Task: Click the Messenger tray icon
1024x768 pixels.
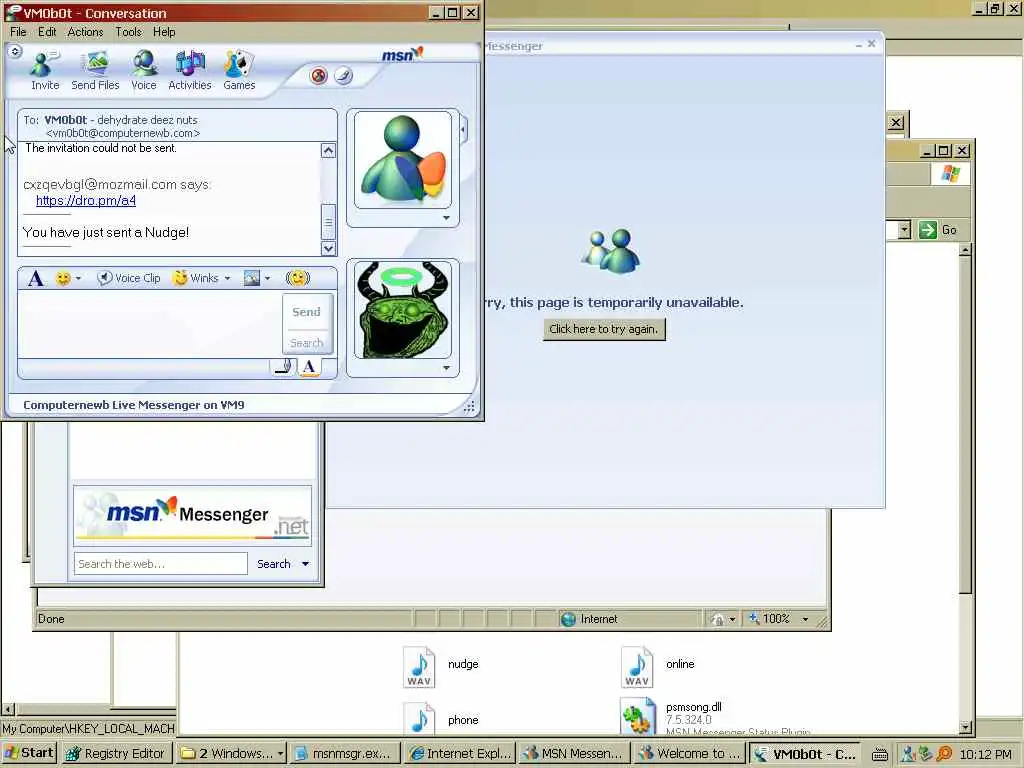Action: (908, 754)
